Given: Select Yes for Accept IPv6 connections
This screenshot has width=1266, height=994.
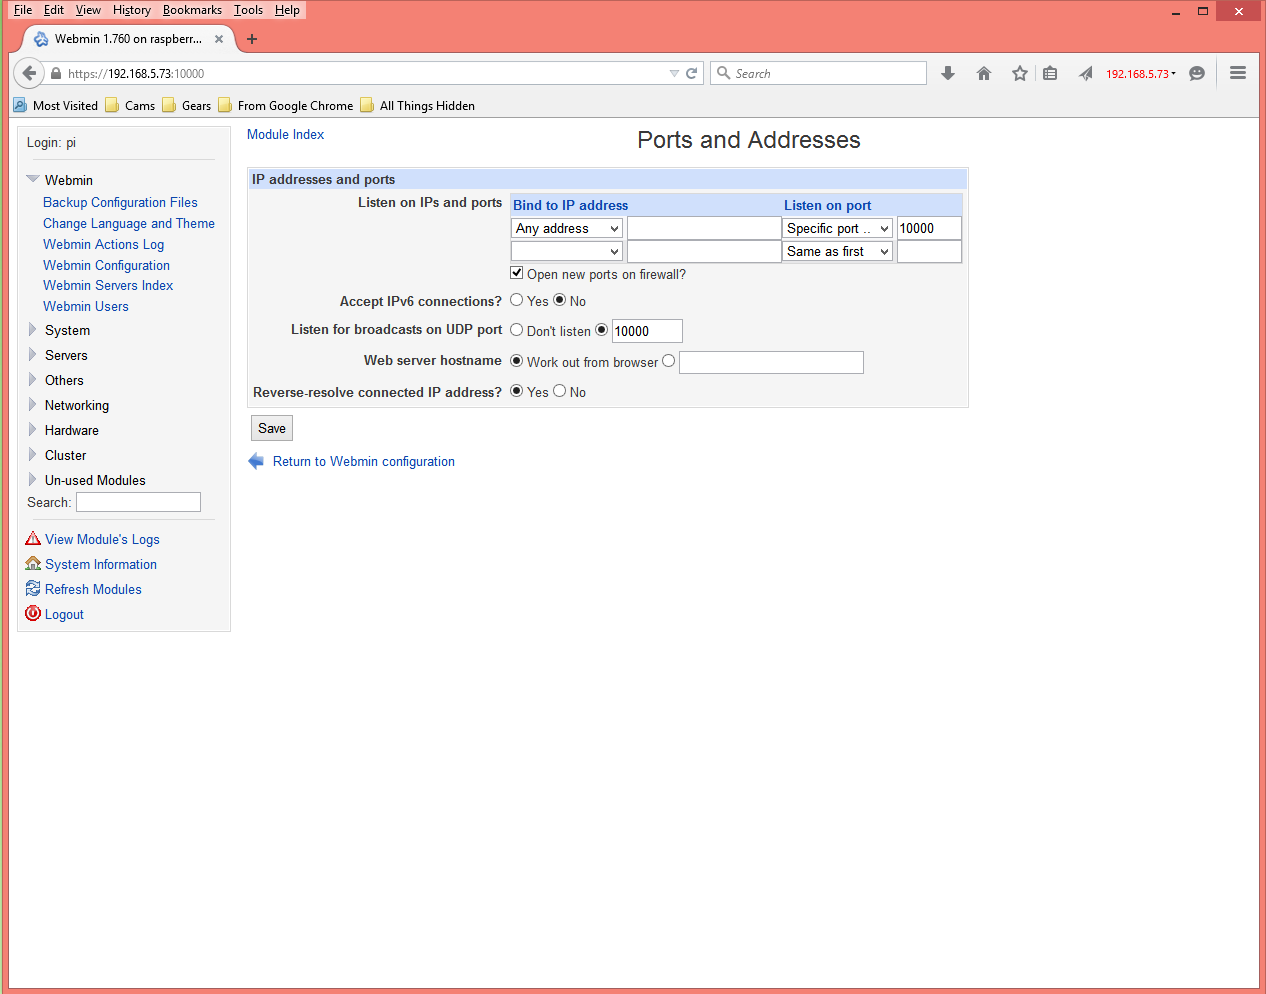Looking at the screenshot, I should coord(517,300).
